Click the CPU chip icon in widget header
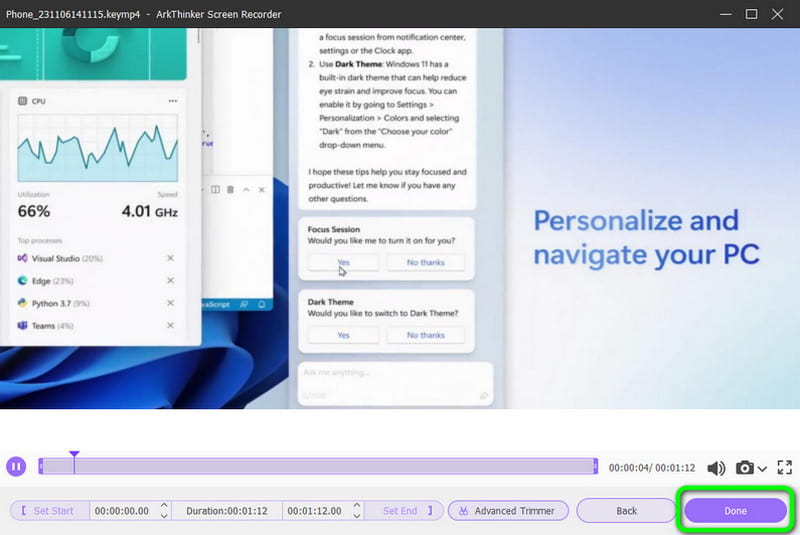Viewport: 800px width, 535px height. (22, 101)
